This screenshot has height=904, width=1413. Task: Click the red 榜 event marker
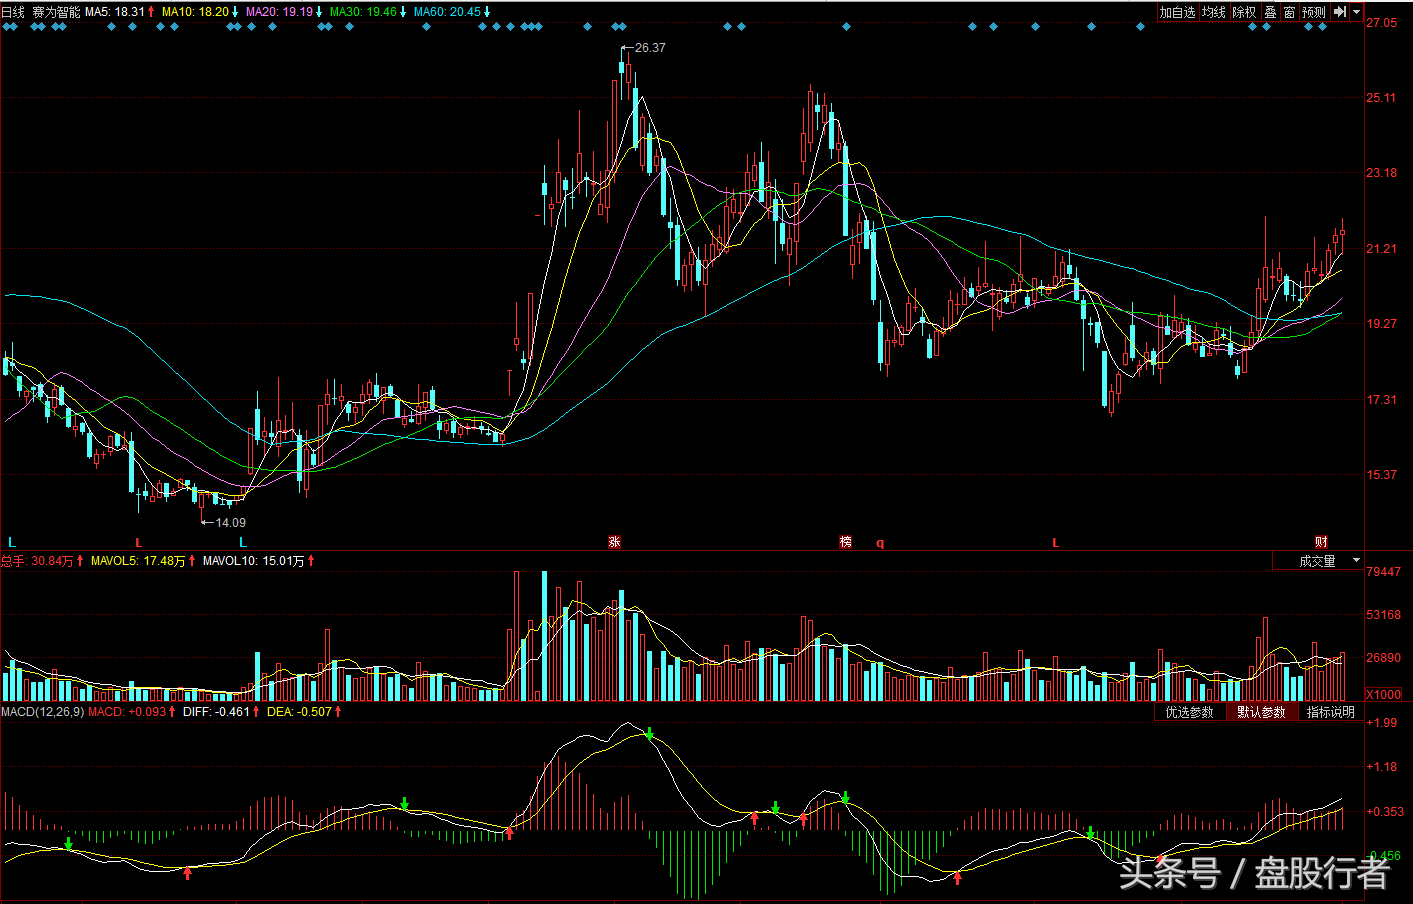(846, 542)
